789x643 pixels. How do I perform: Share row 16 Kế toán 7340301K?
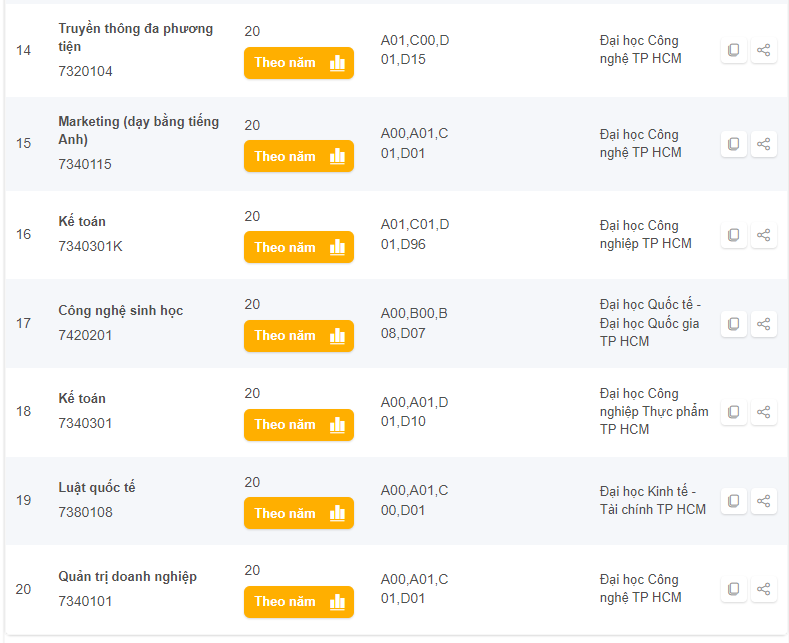(x=764, y=235)
